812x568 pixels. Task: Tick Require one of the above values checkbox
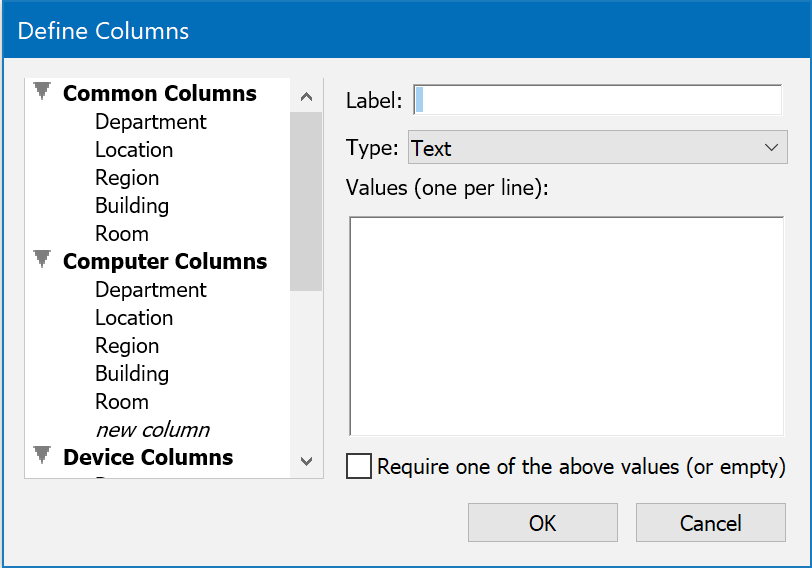click(x=358, y=466)
